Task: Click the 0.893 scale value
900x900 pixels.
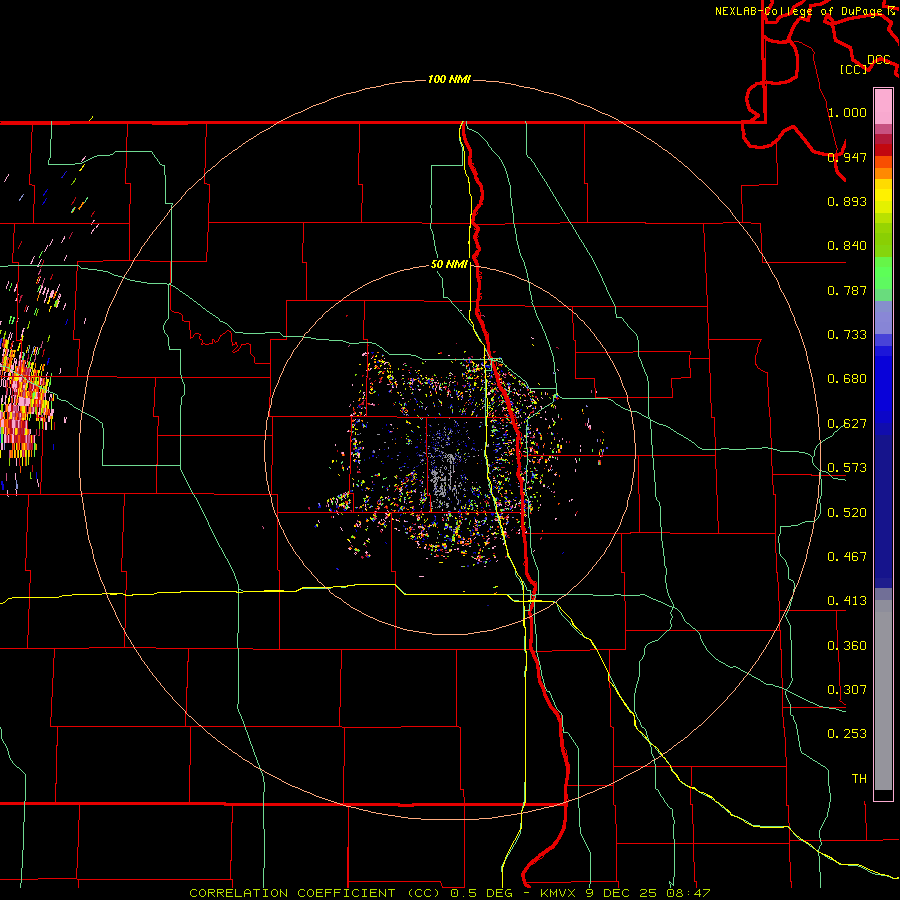Action: [847, 201]
